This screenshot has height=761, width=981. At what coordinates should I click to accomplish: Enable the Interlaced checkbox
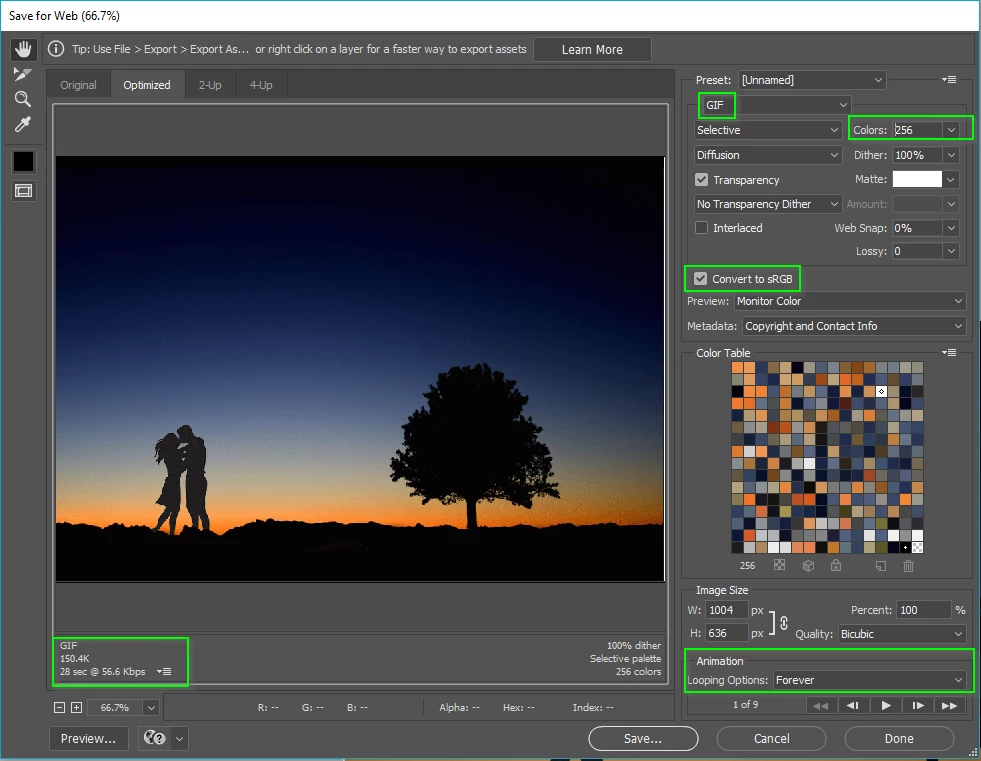(702, 228)
